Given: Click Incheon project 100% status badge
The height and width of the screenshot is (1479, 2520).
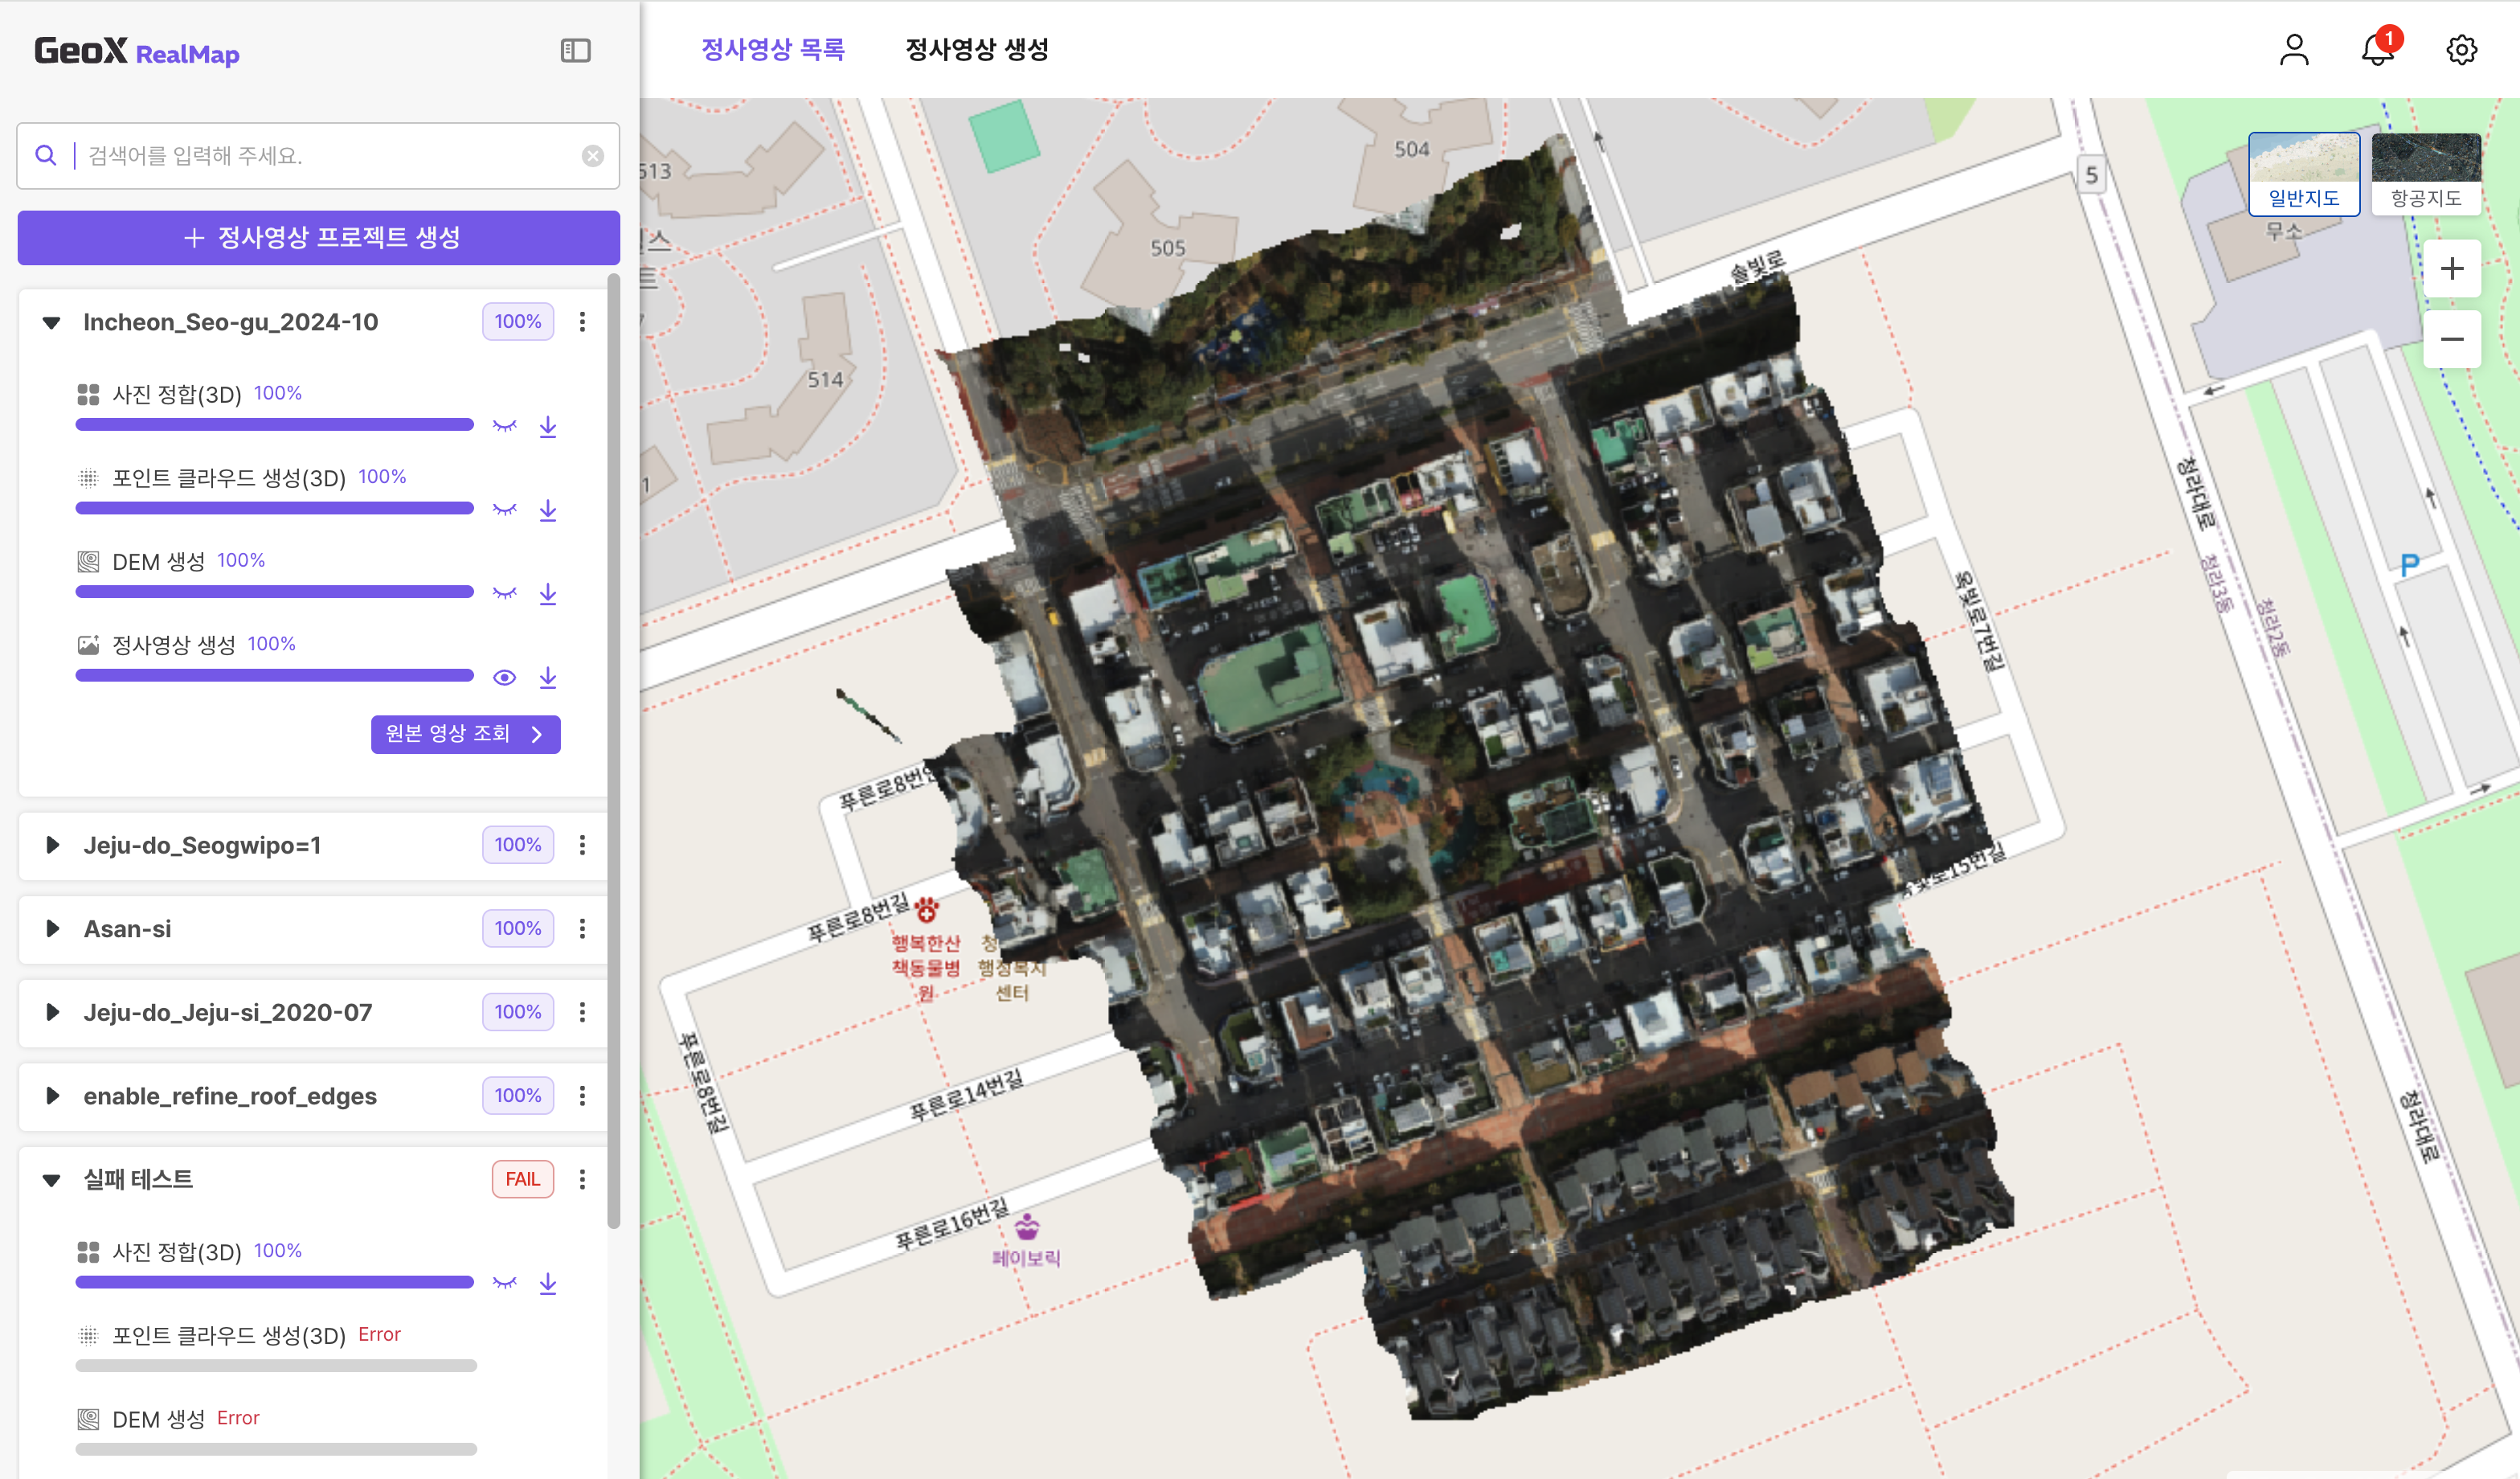Looking at the screenshot, I should pyautogui.click(x=518, y=322).
